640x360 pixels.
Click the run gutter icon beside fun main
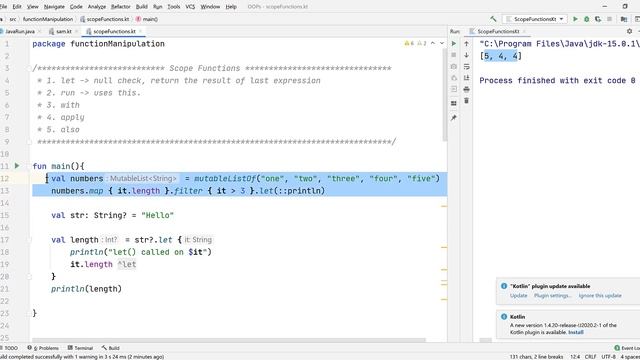click(17, 166)
